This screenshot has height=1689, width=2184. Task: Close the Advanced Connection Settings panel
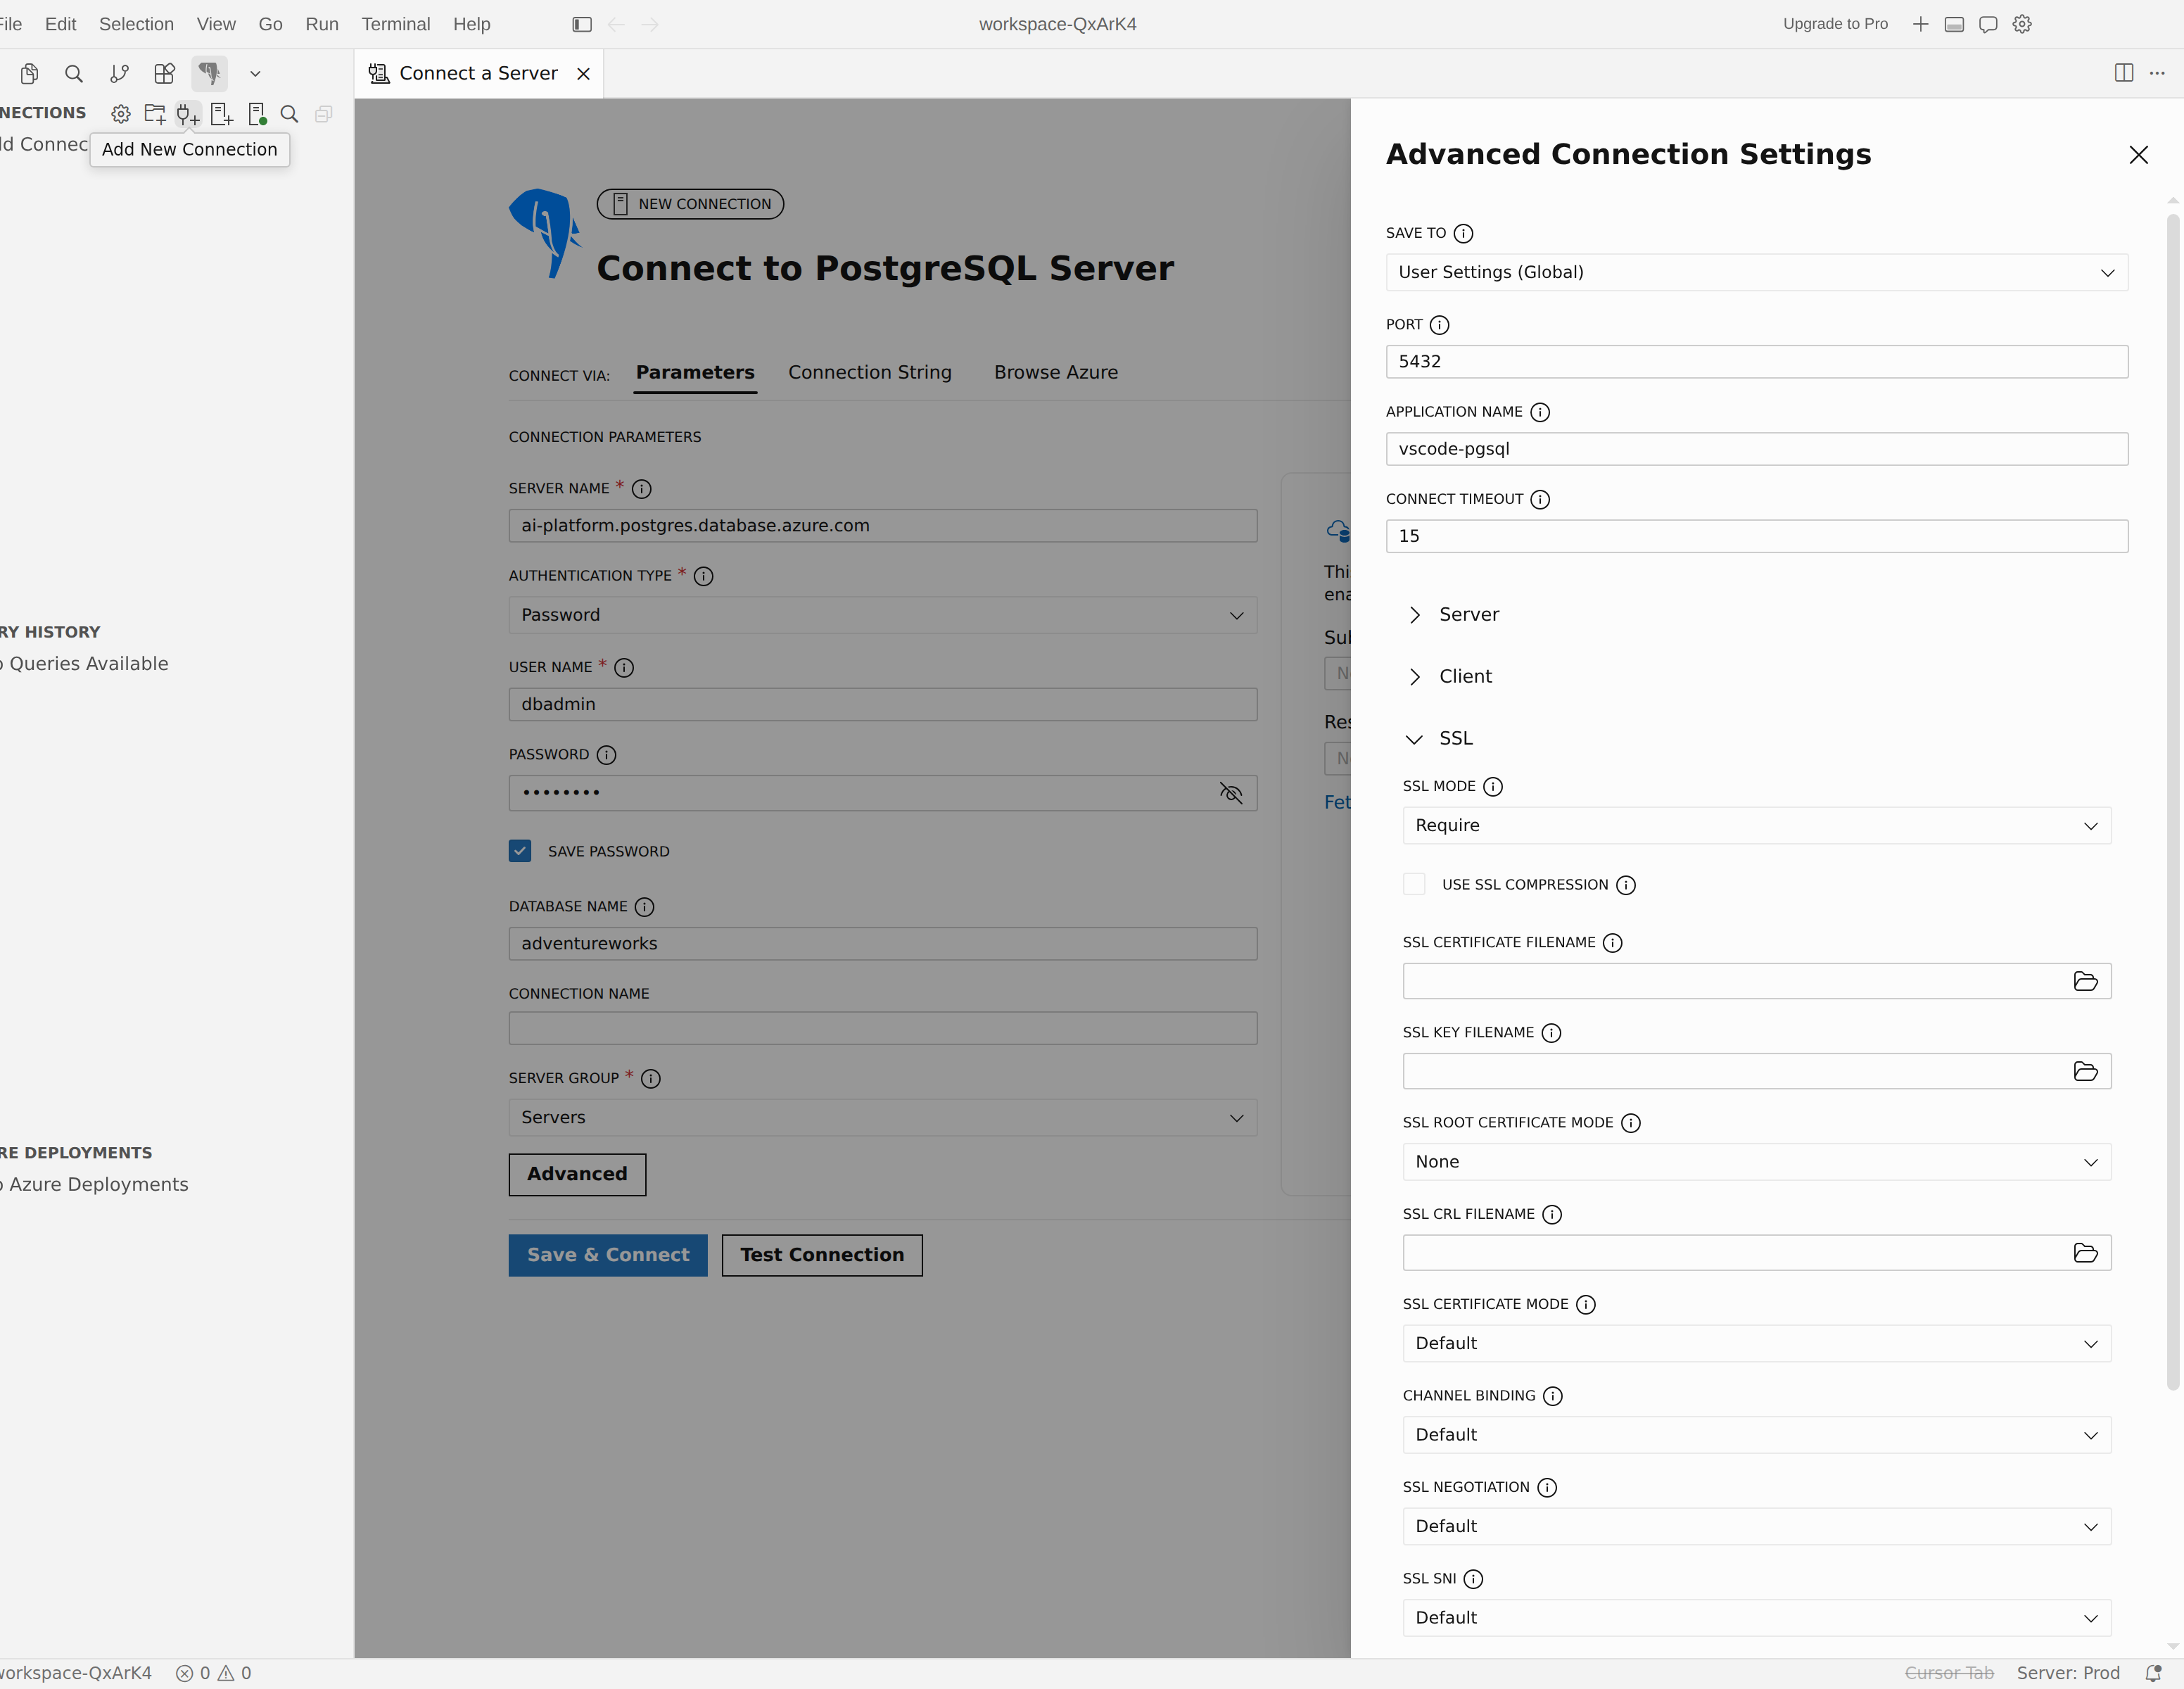2138,155
